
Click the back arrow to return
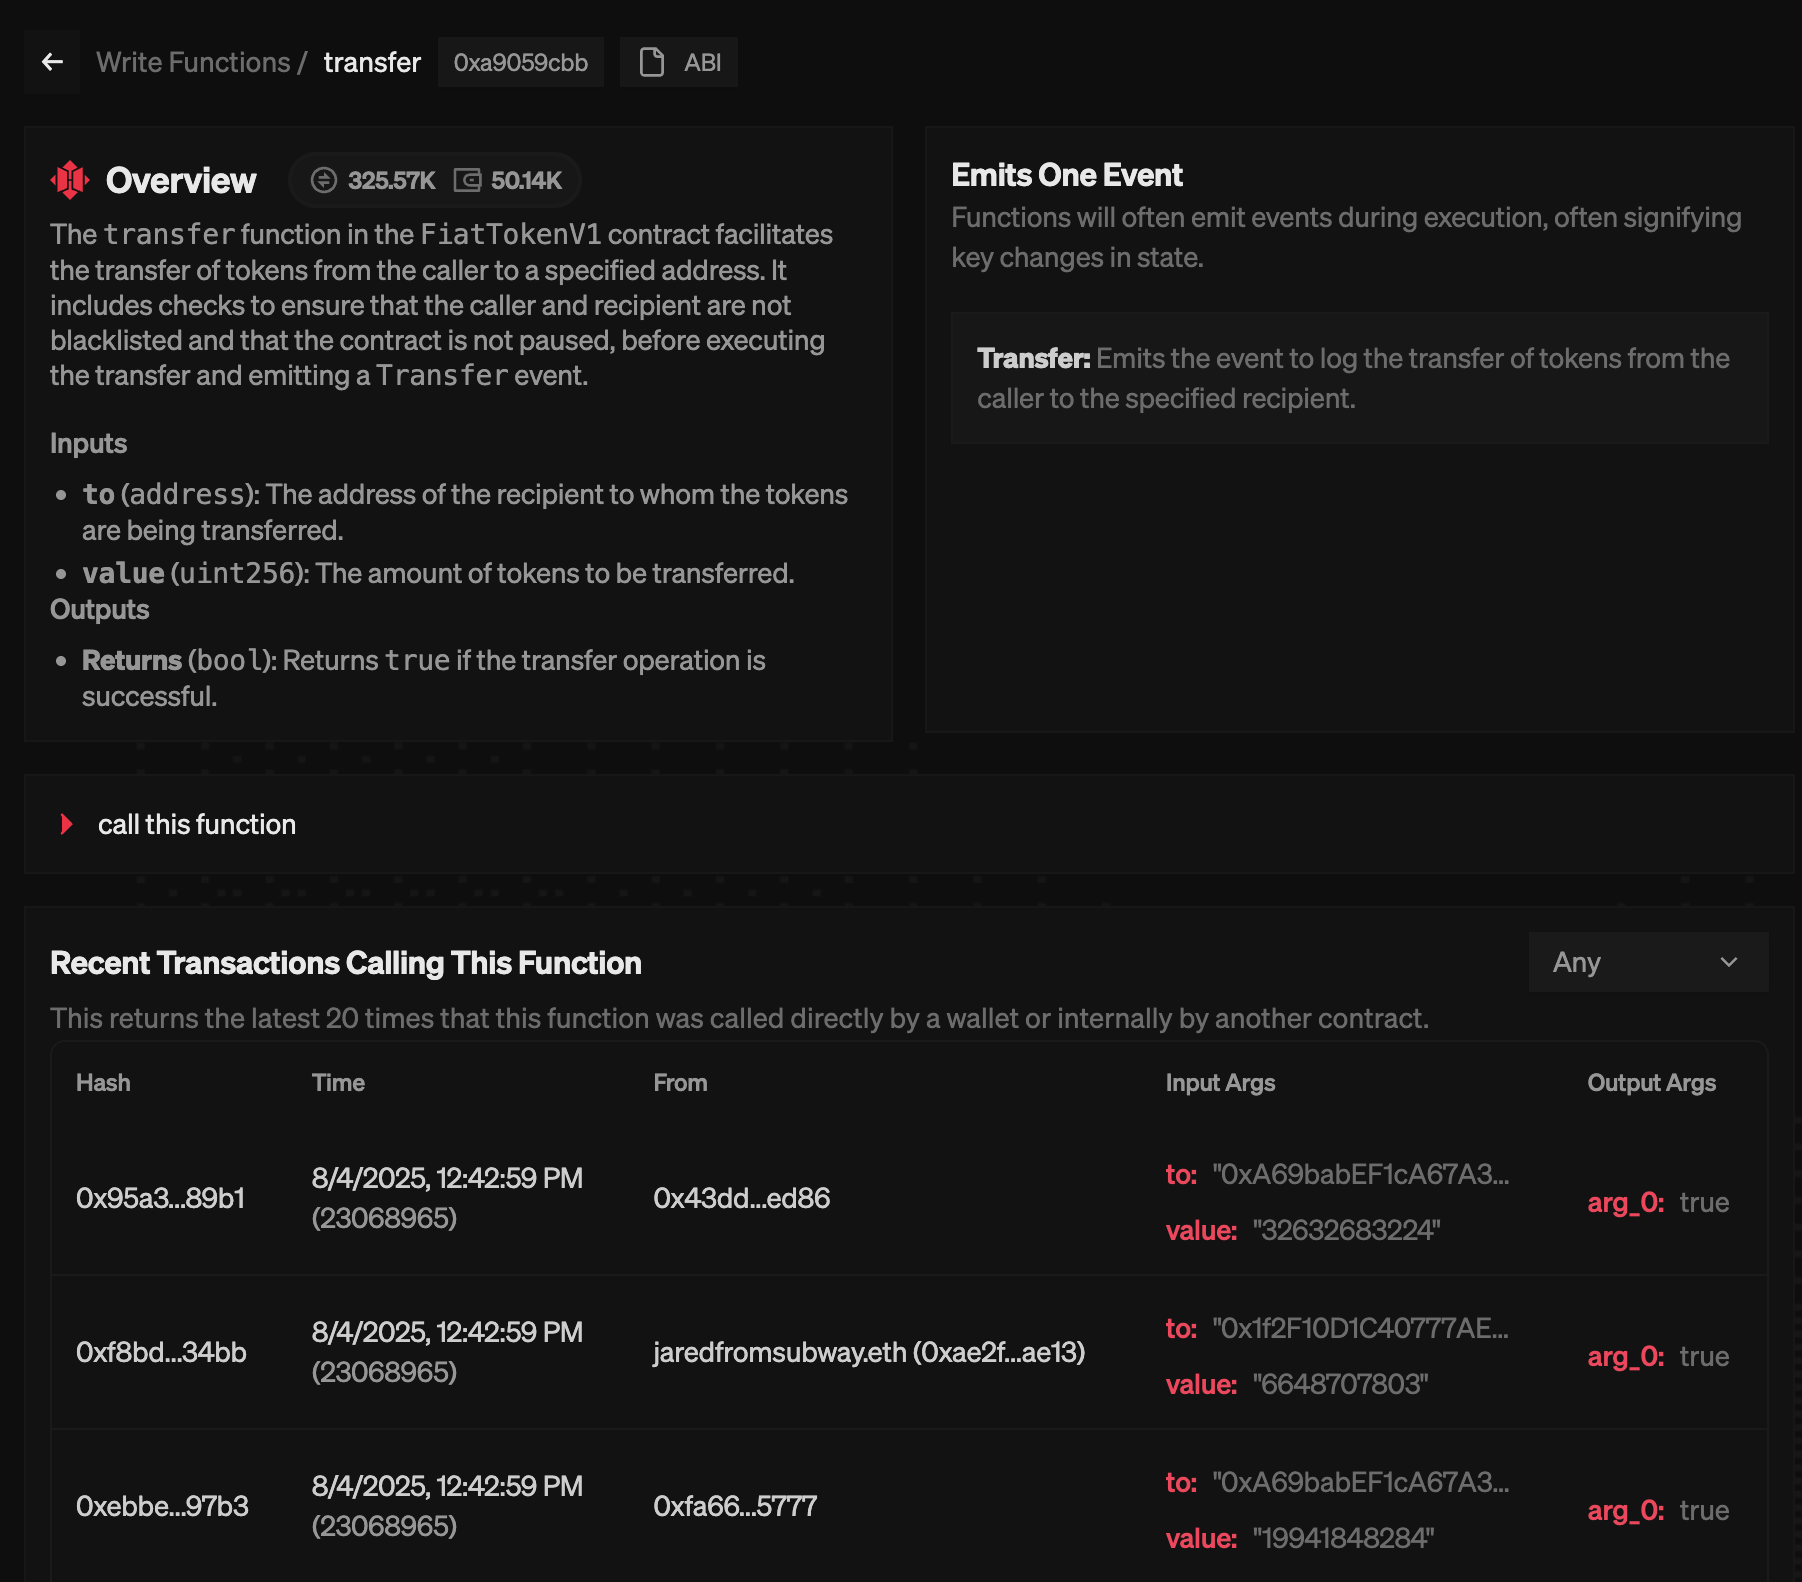pyautogui.click(x=52, y=62)
